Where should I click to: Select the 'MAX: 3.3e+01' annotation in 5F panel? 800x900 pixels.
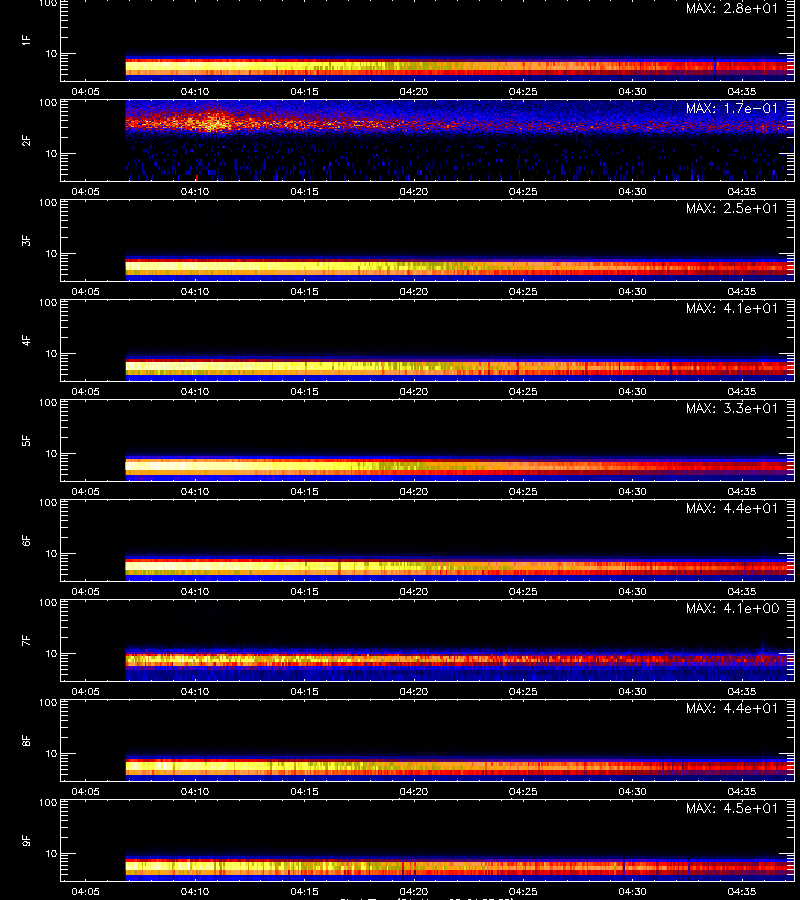pyautogui.click(x=732, y=408)
